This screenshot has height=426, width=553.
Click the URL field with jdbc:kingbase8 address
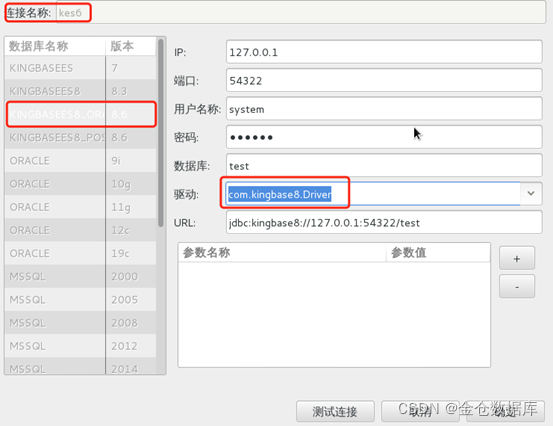point(384,223)
